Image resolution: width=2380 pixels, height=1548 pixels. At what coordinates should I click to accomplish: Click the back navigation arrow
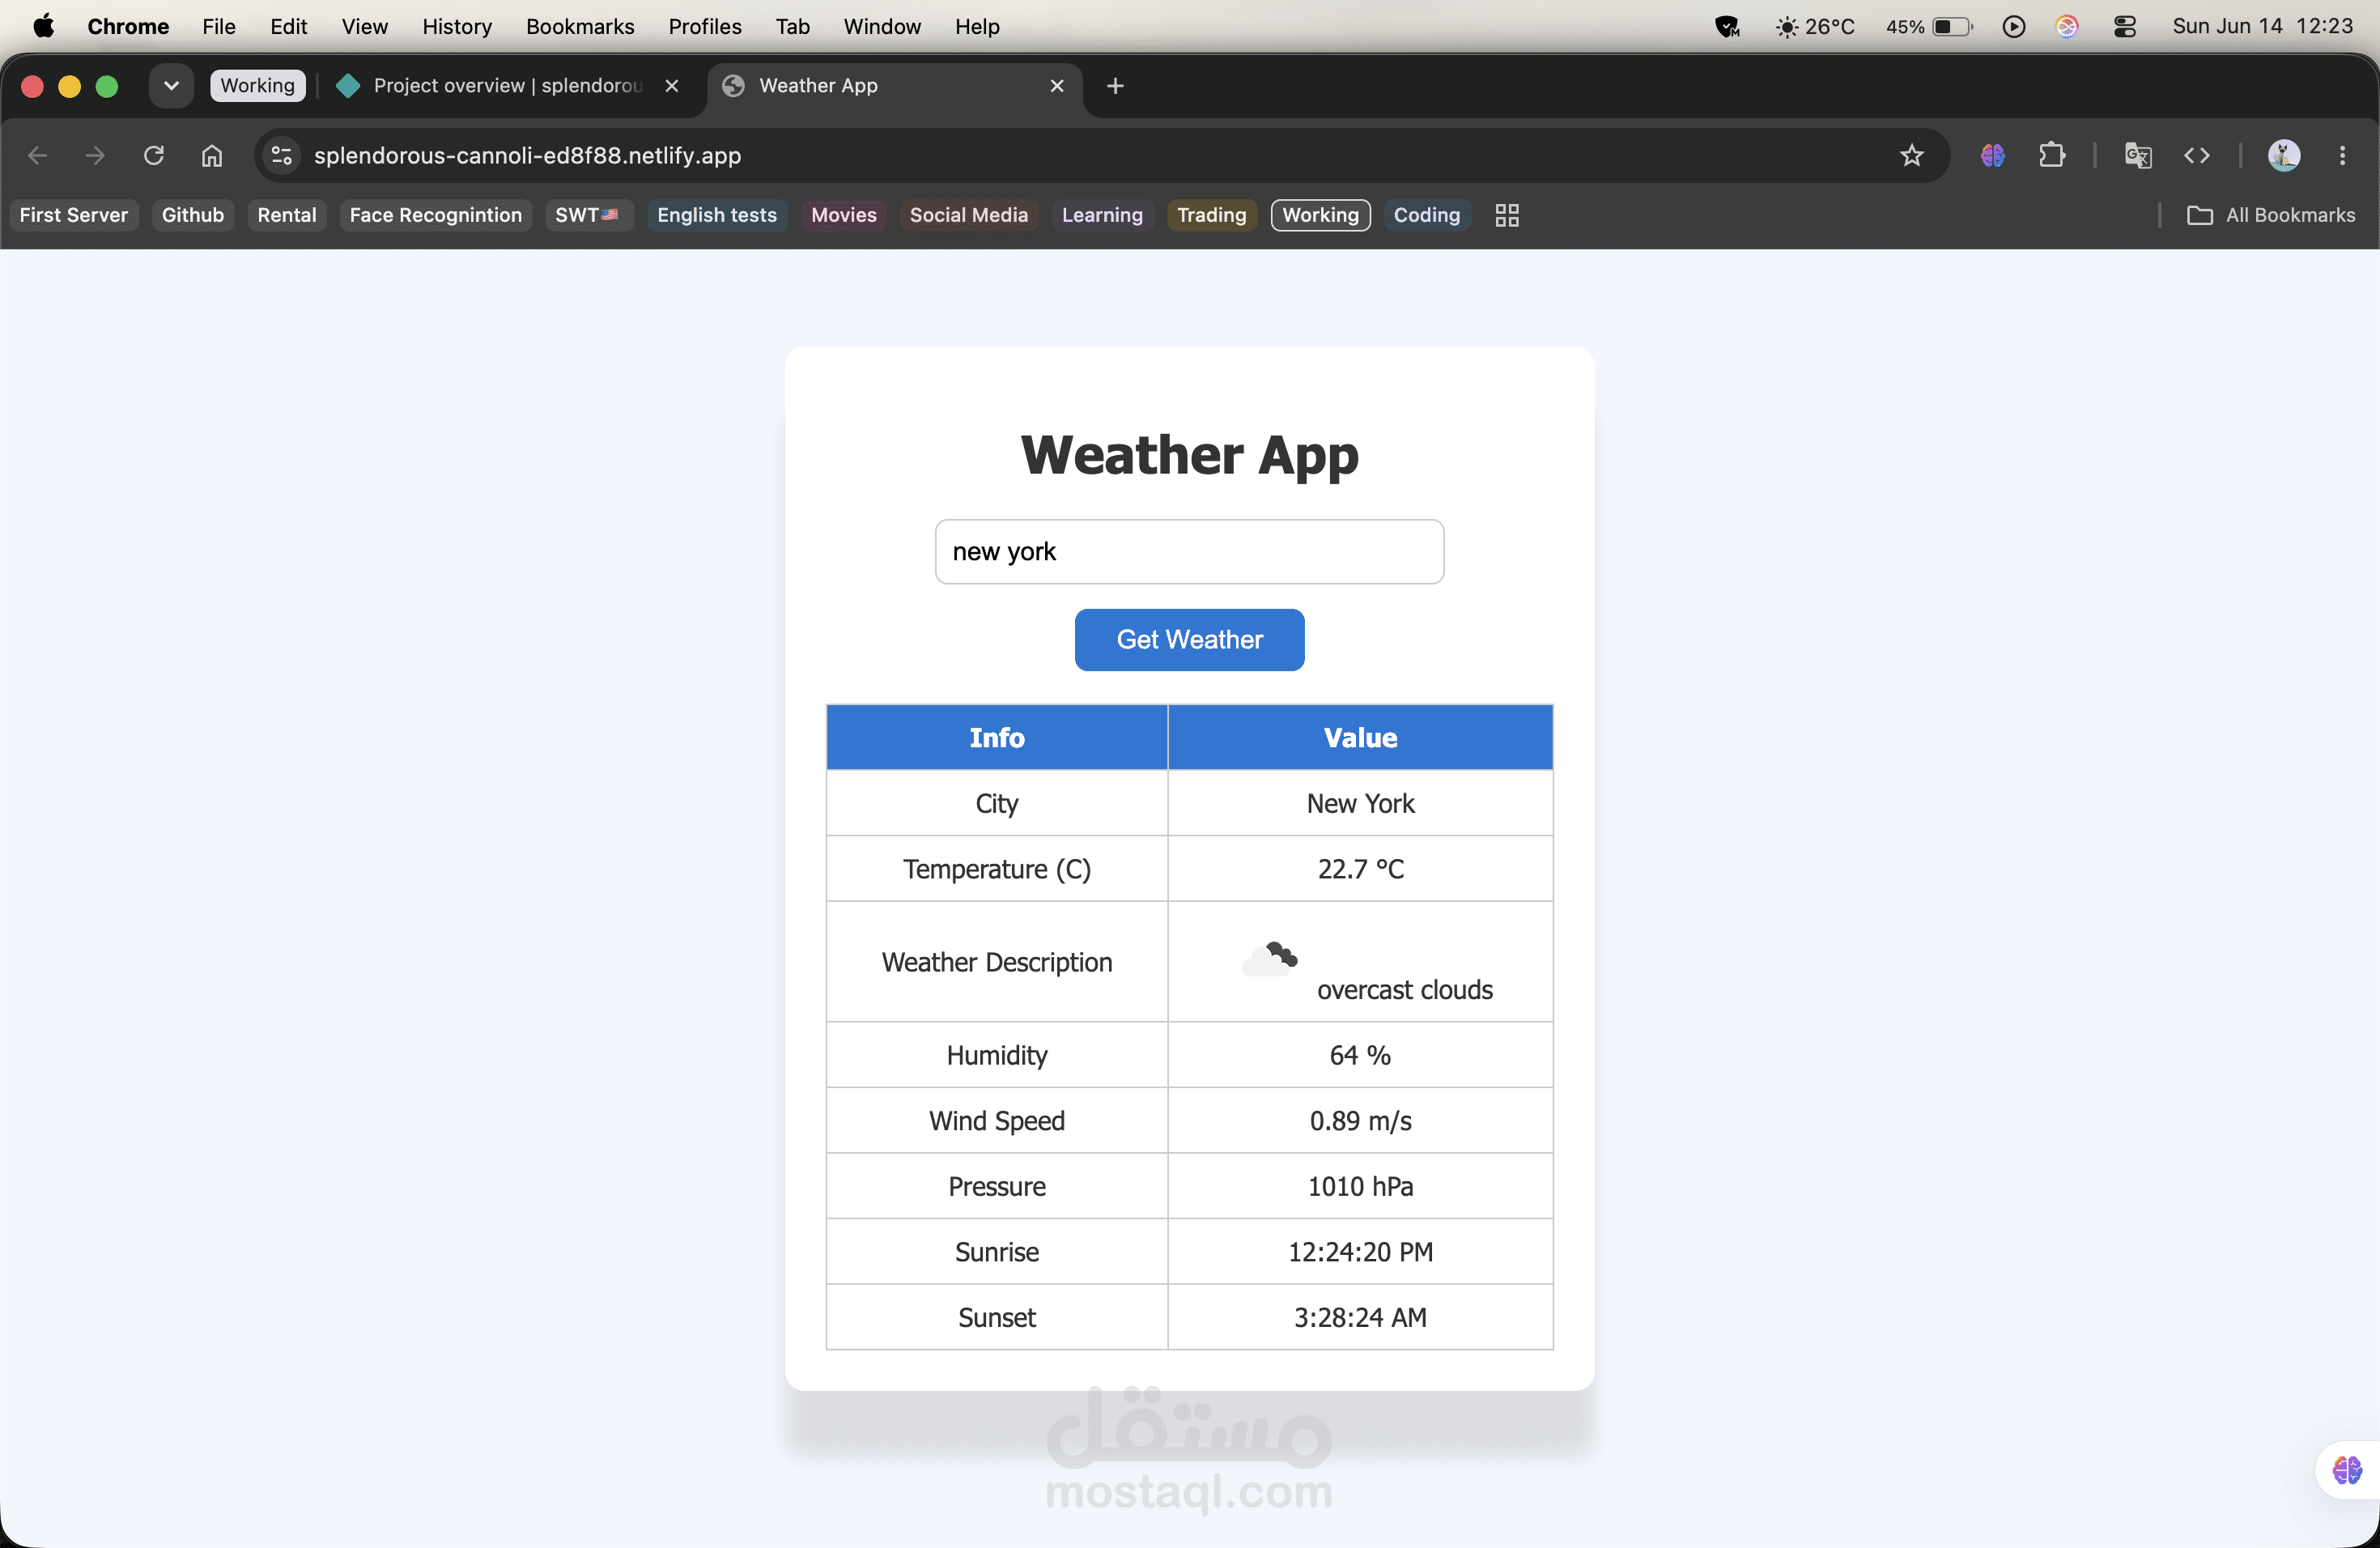click(38, 155)
